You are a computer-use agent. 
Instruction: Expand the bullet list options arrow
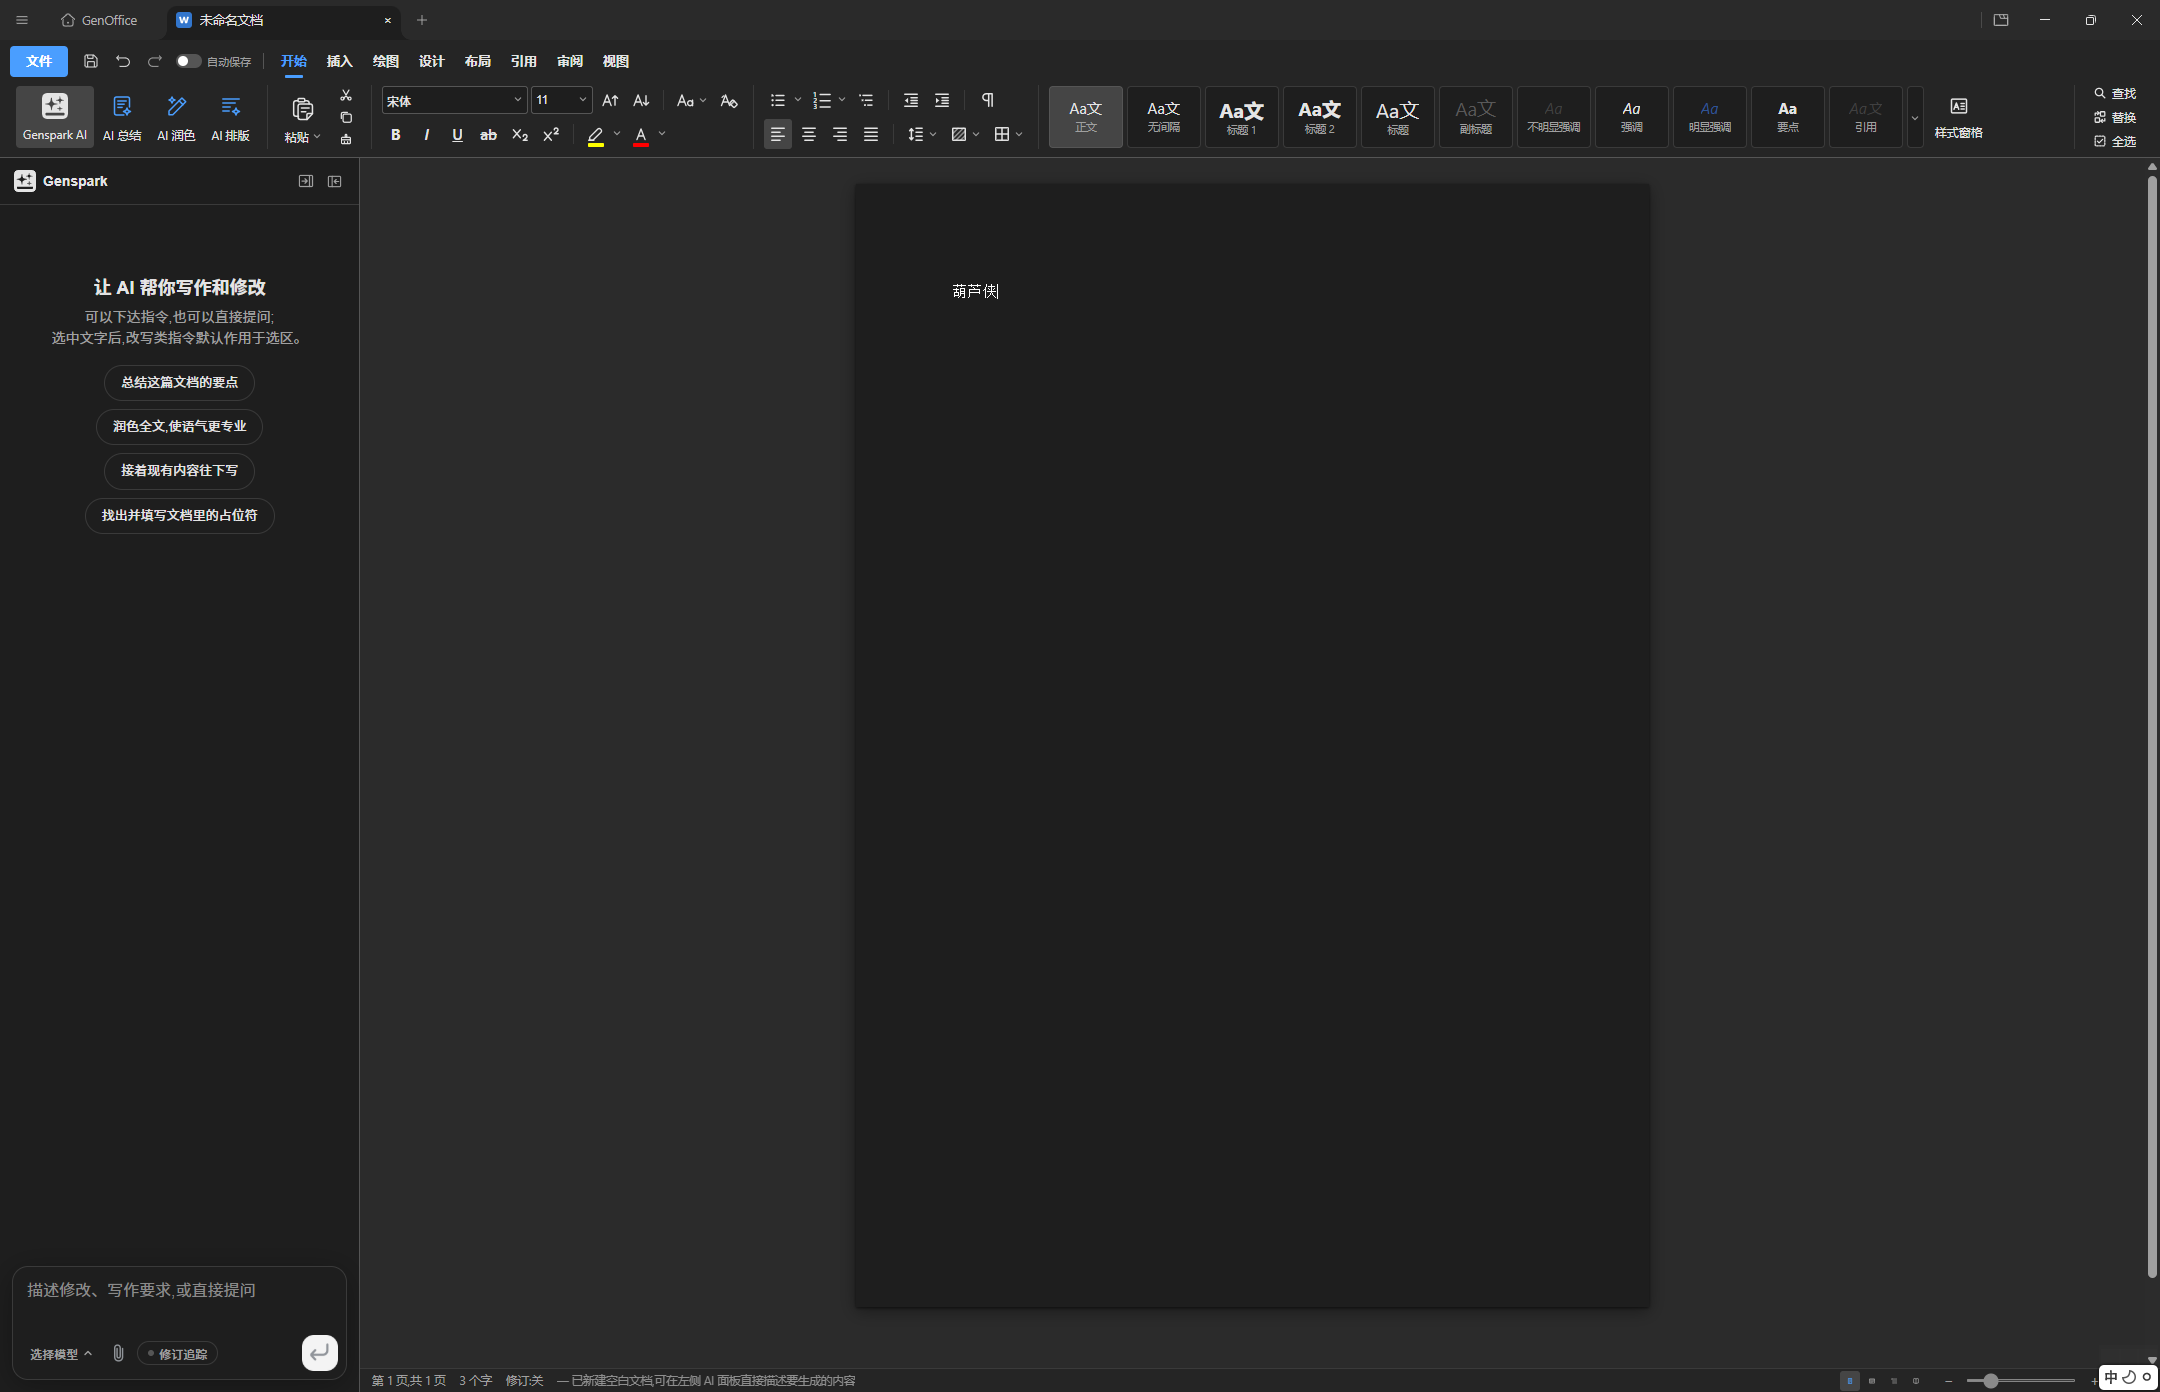(x=798, y=100)
